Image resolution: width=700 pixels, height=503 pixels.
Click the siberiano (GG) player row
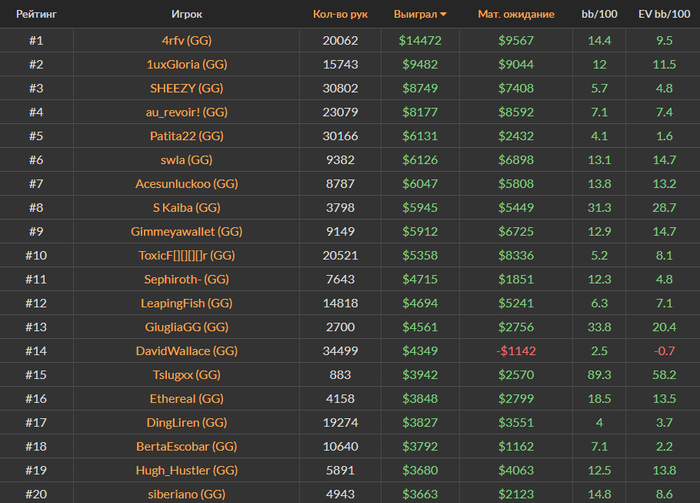[x=350, y=493]
